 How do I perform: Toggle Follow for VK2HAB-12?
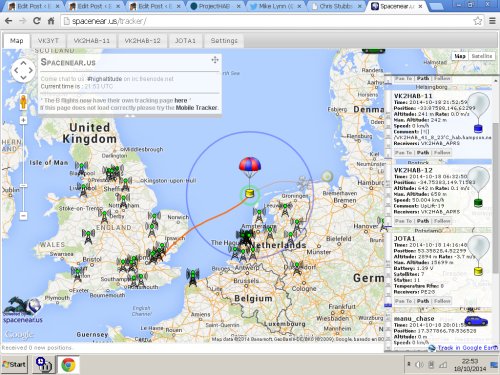[442, 221]
